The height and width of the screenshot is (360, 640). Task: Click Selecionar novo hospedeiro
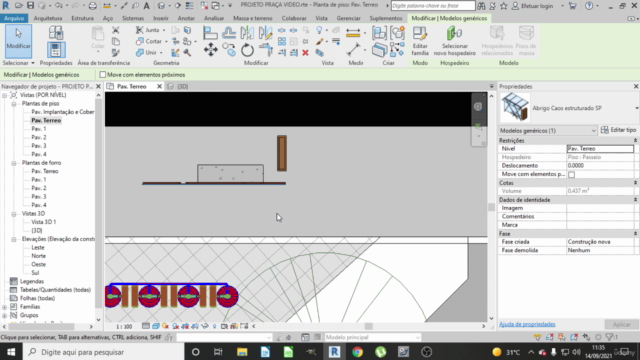[454, 41]
